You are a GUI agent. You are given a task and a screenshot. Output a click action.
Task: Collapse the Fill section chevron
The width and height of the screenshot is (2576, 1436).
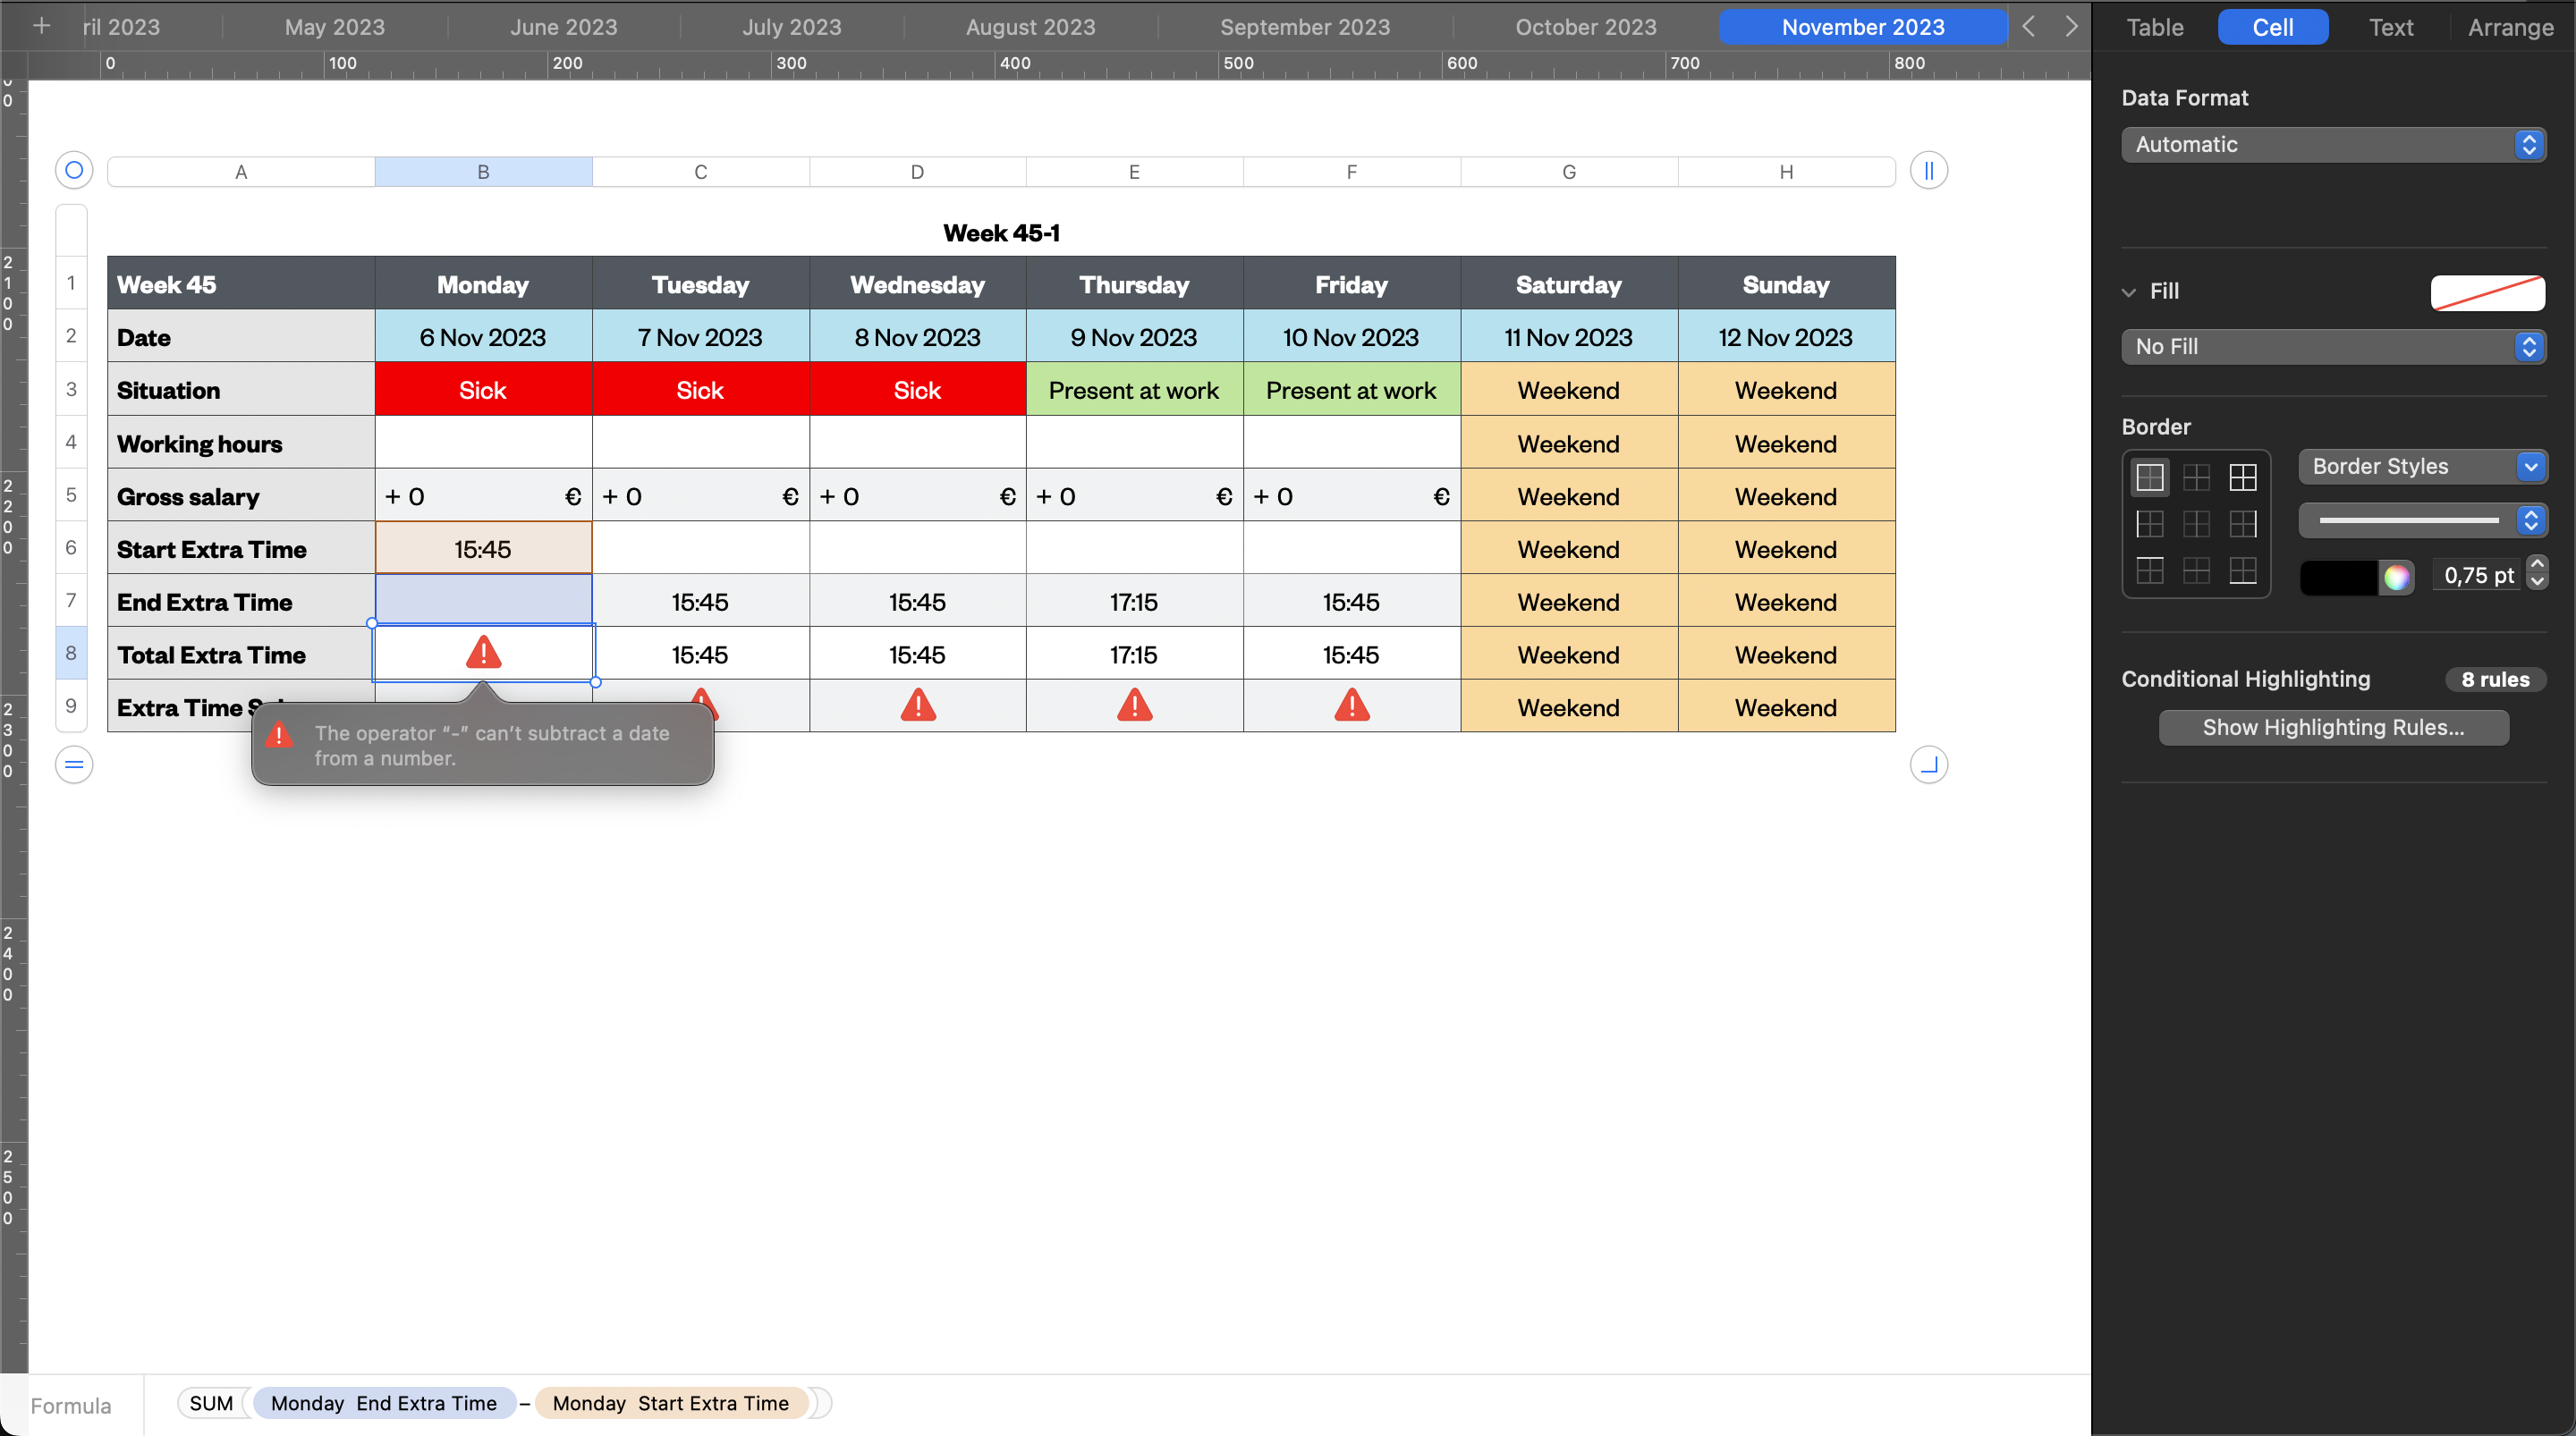(2128, 292)
